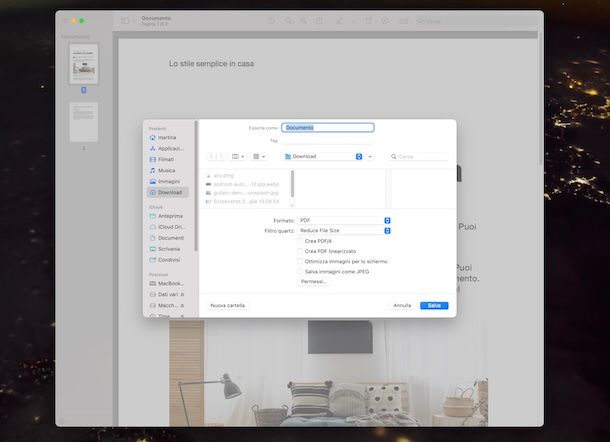Select page 2 thumbnail in Preview
Image resolution: width=610 pixels, height=442 pixels.
click(x=84, y=122)
